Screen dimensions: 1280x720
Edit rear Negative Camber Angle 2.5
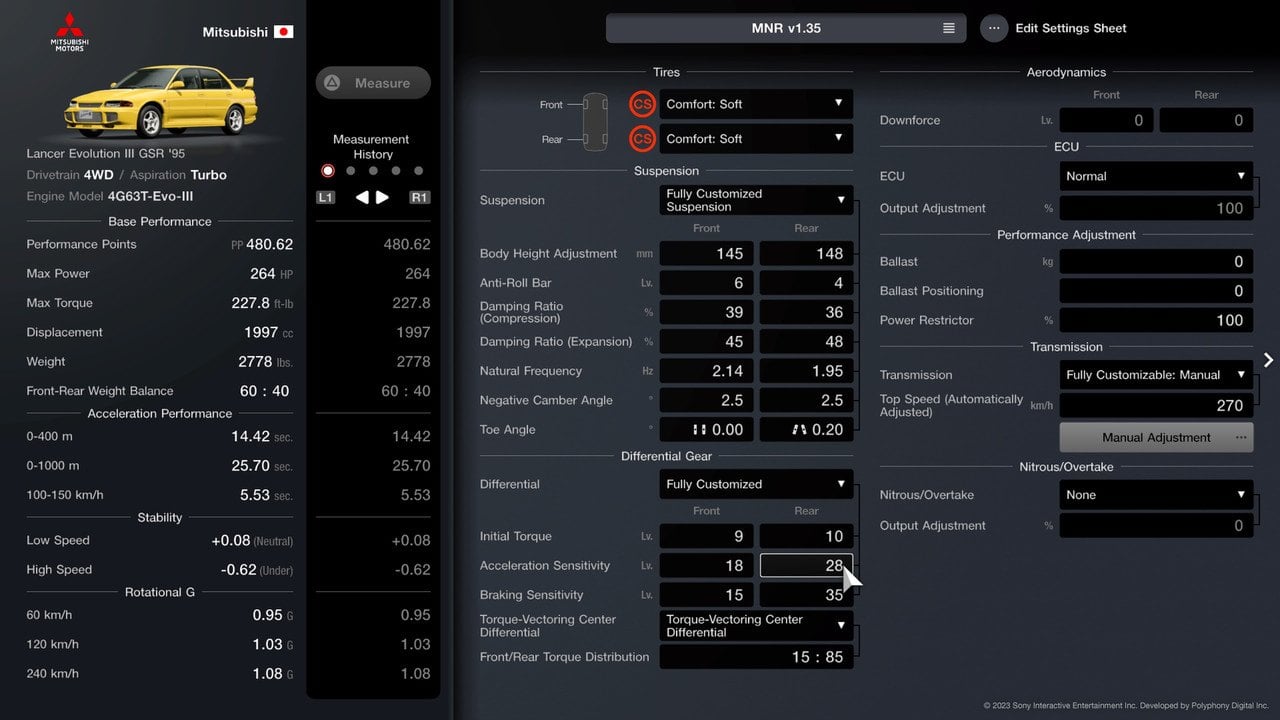click(806, 400)
